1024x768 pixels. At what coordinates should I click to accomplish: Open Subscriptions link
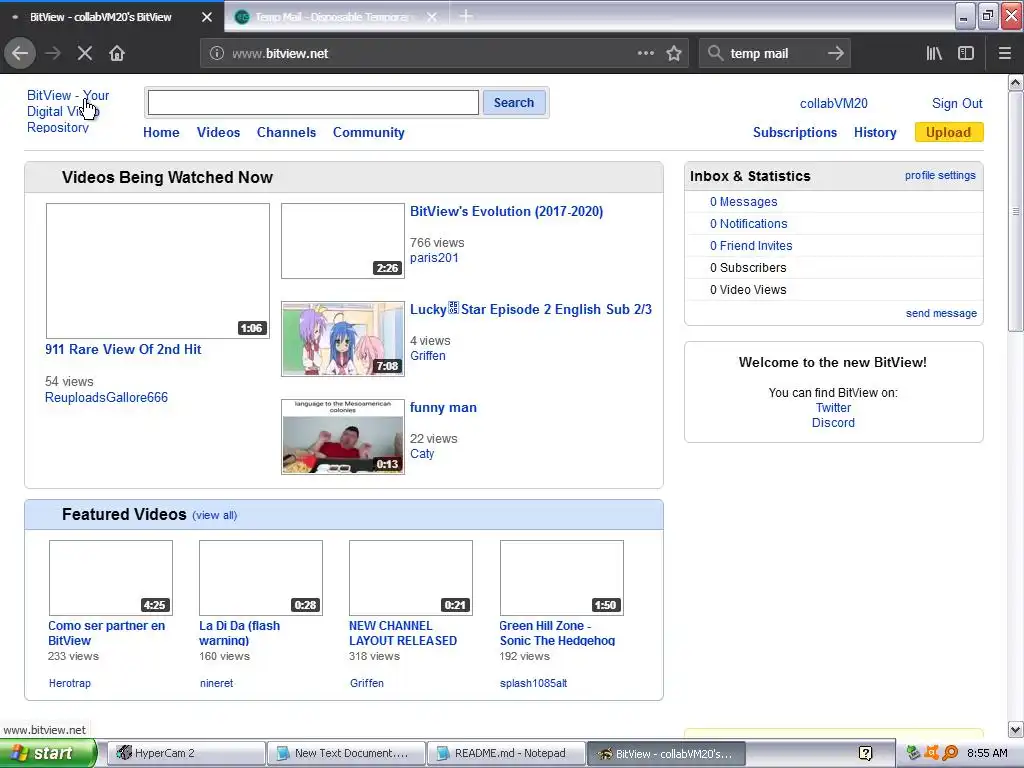(x=795, y=133)
